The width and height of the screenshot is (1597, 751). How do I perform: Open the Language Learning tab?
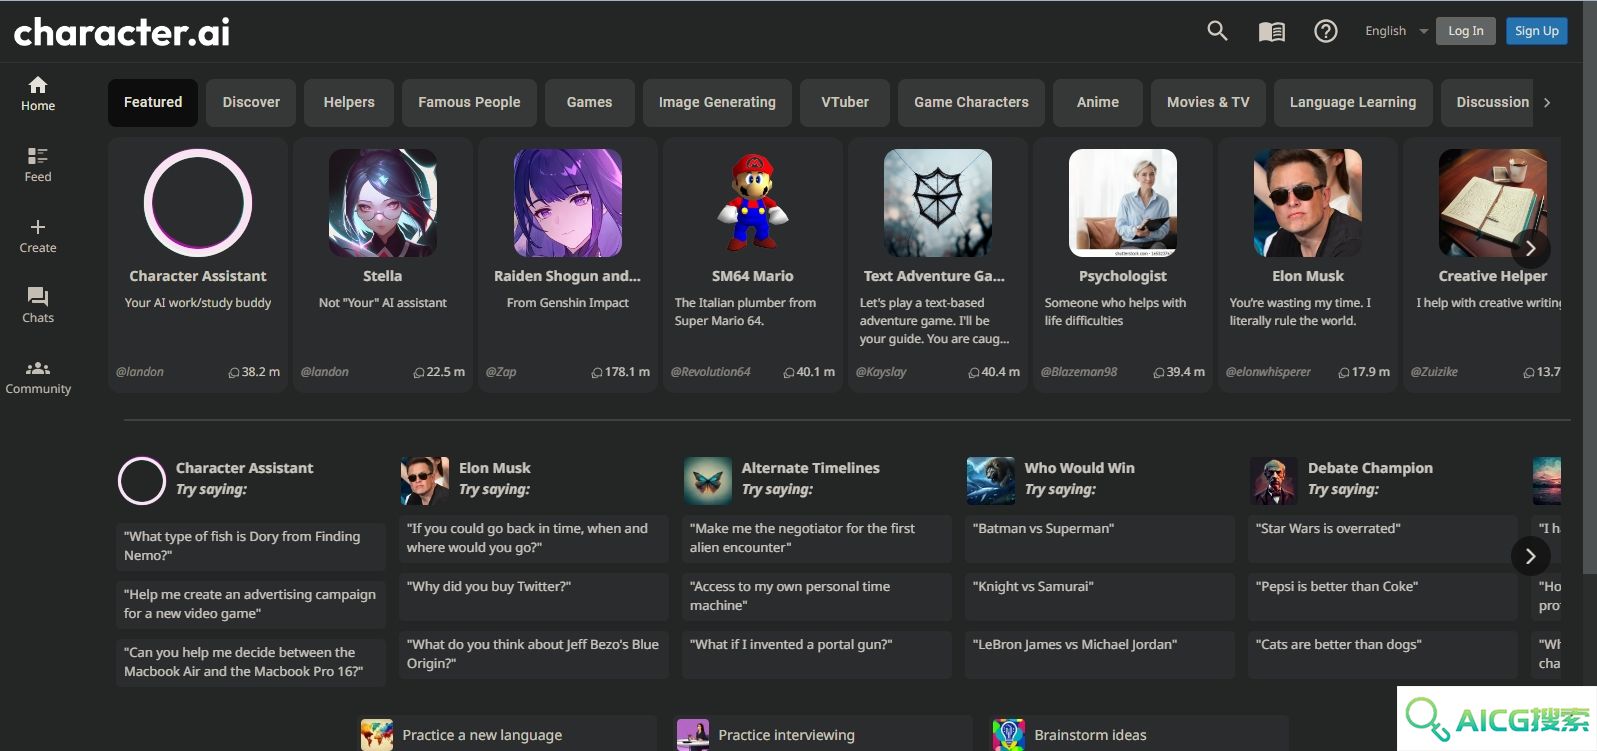[1353, 102]
